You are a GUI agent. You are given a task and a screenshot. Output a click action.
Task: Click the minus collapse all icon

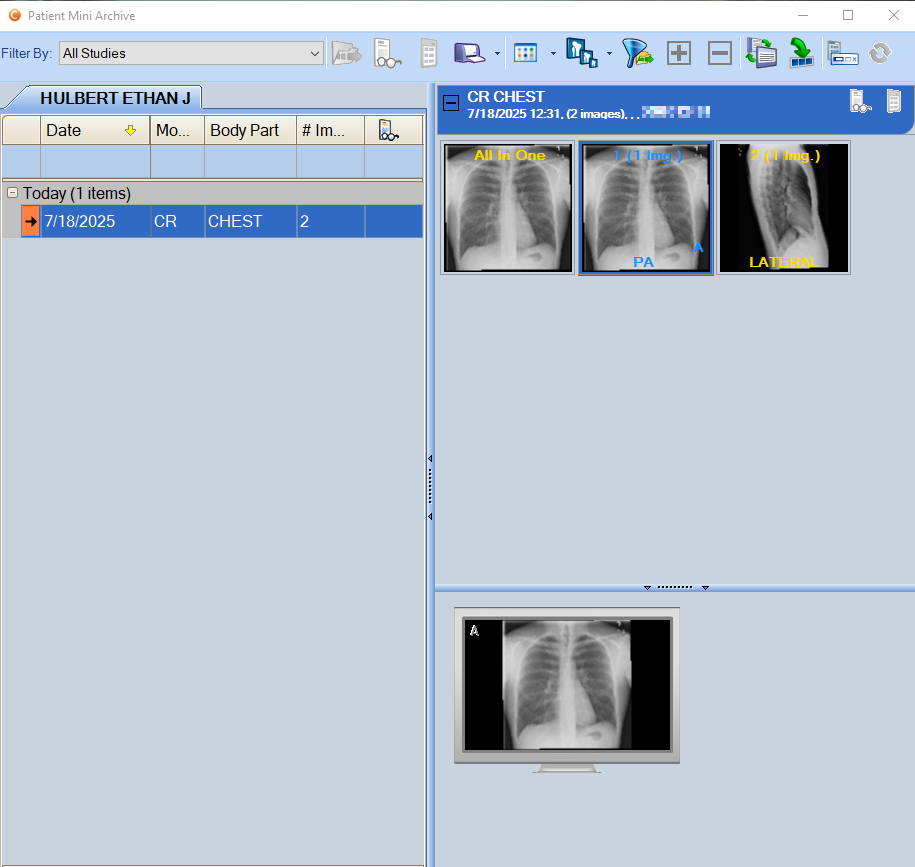tap(720, 53)
